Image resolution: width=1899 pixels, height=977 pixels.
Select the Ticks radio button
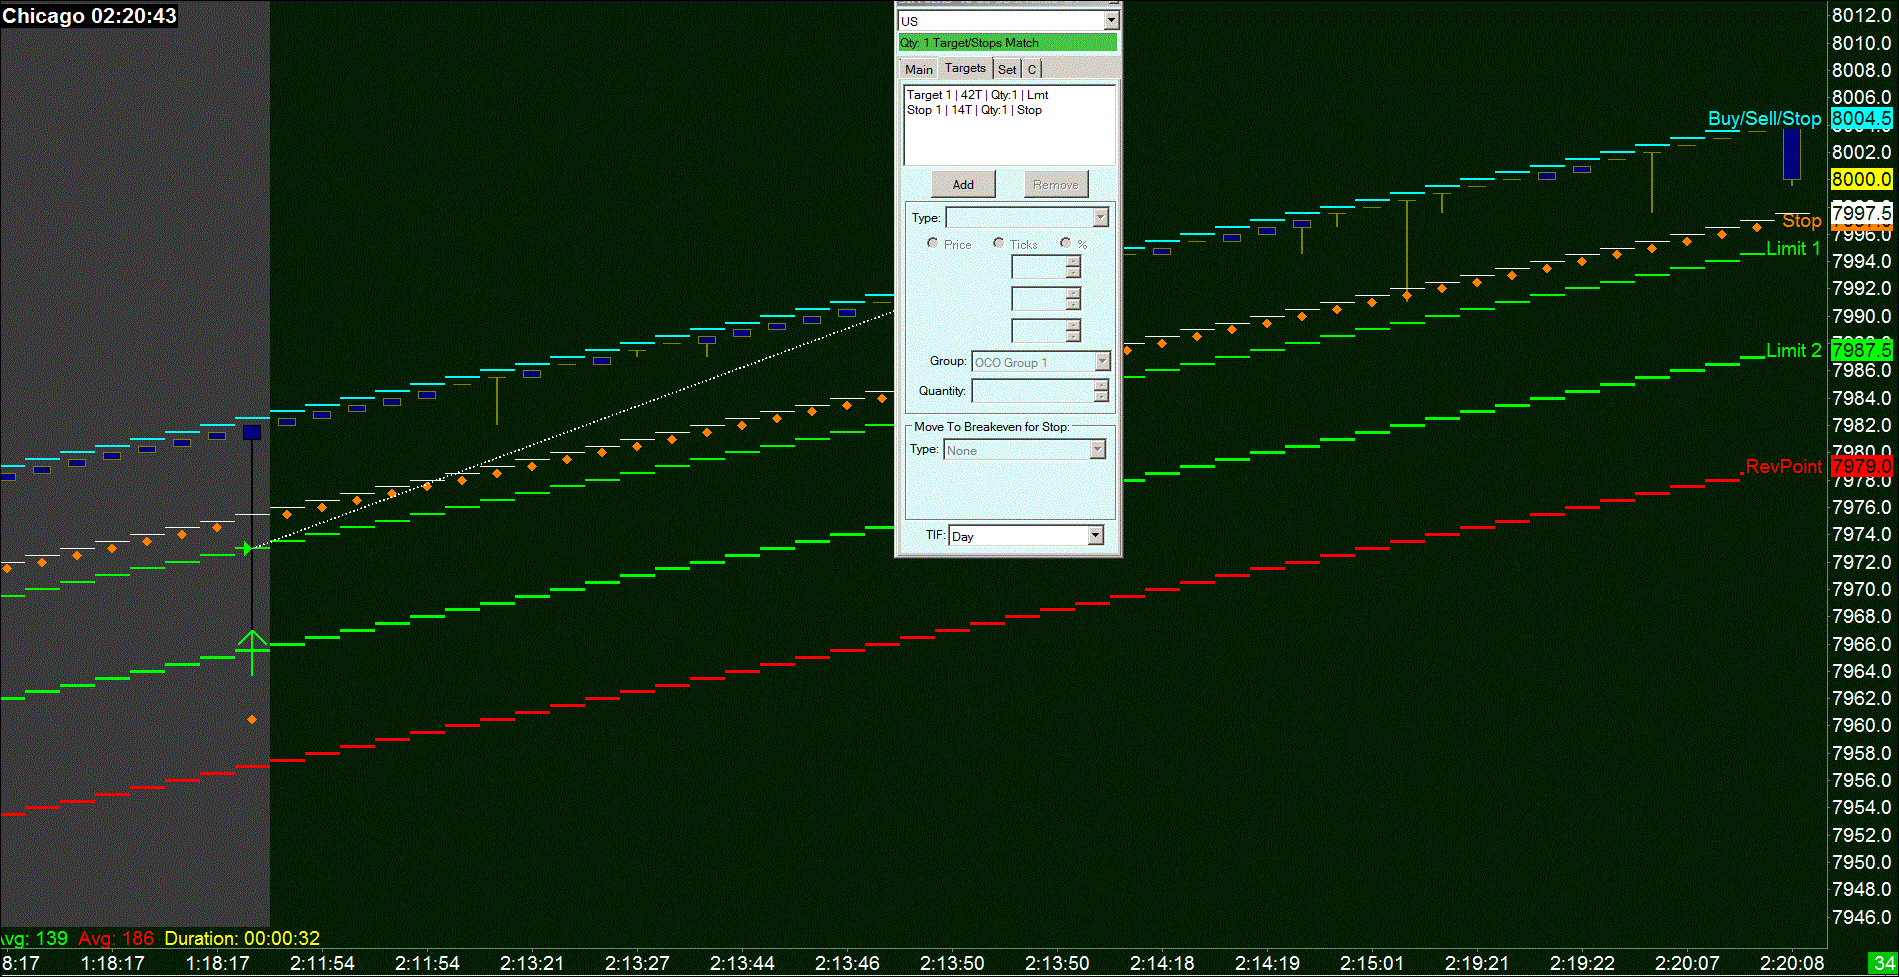(x=999, y=243)
